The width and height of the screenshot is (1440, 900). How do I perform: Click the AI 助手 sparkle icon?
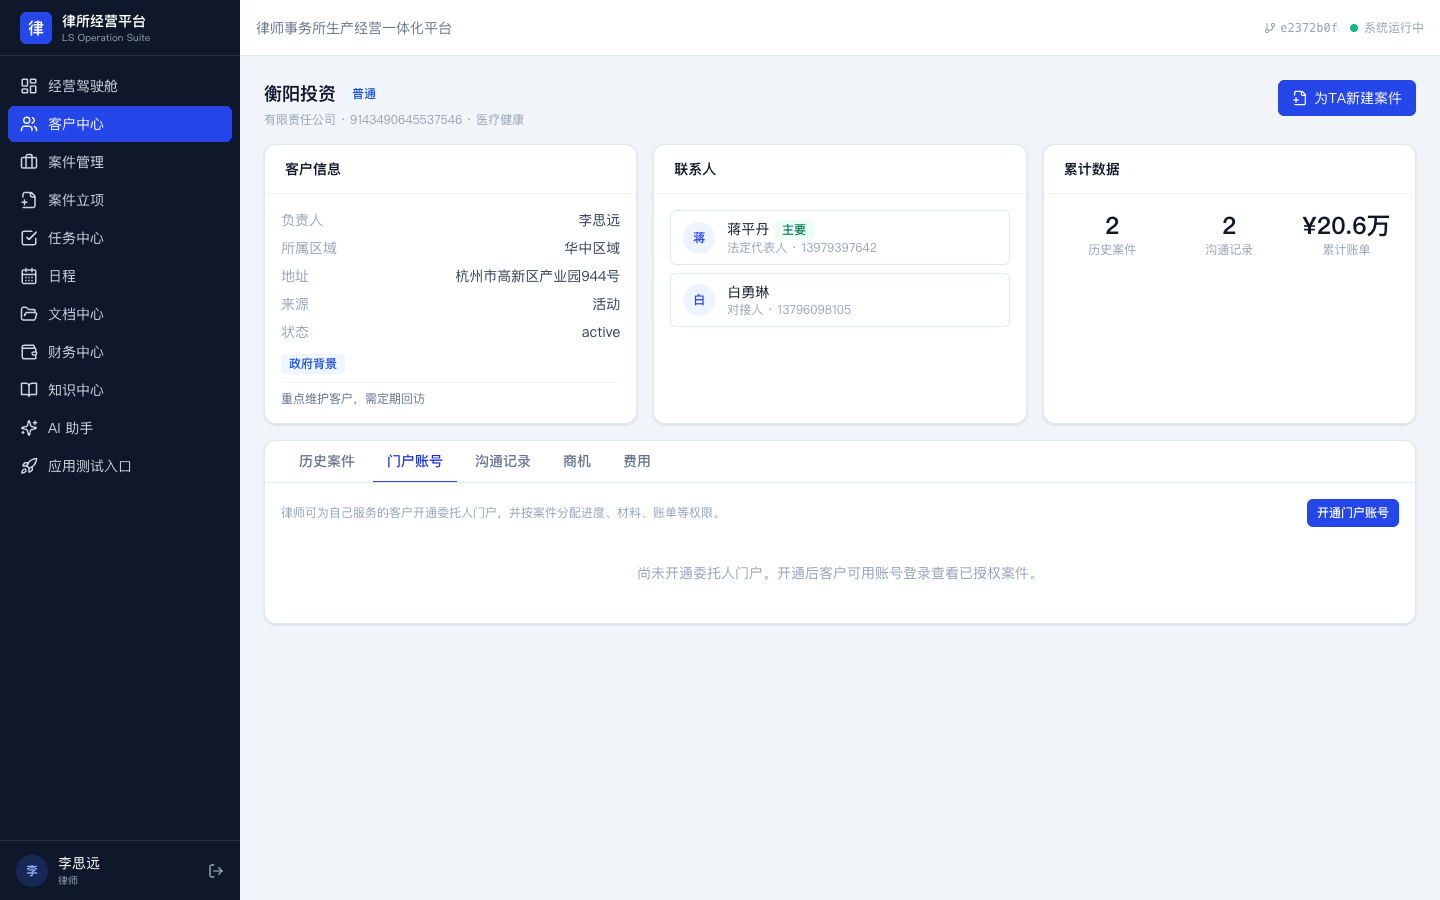(x=29, y=428)
